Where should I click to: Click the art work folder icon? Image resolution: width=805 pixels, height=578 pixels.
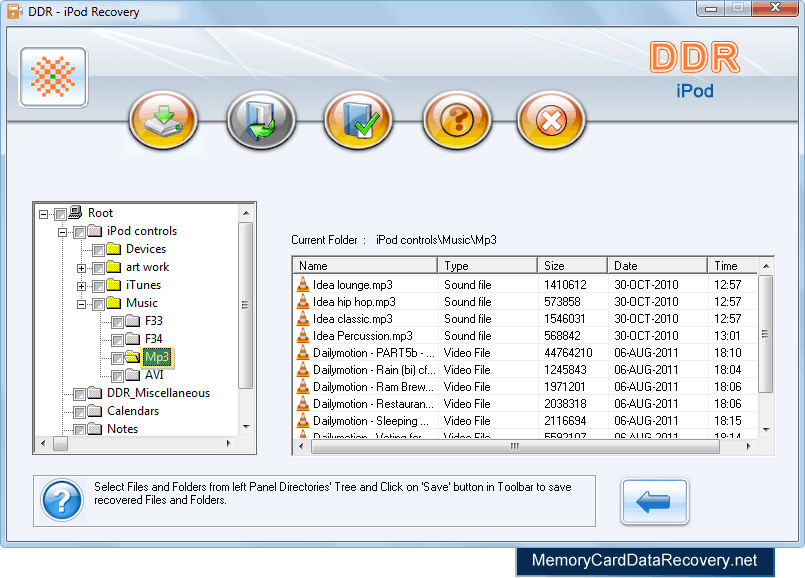coord(113,267)
